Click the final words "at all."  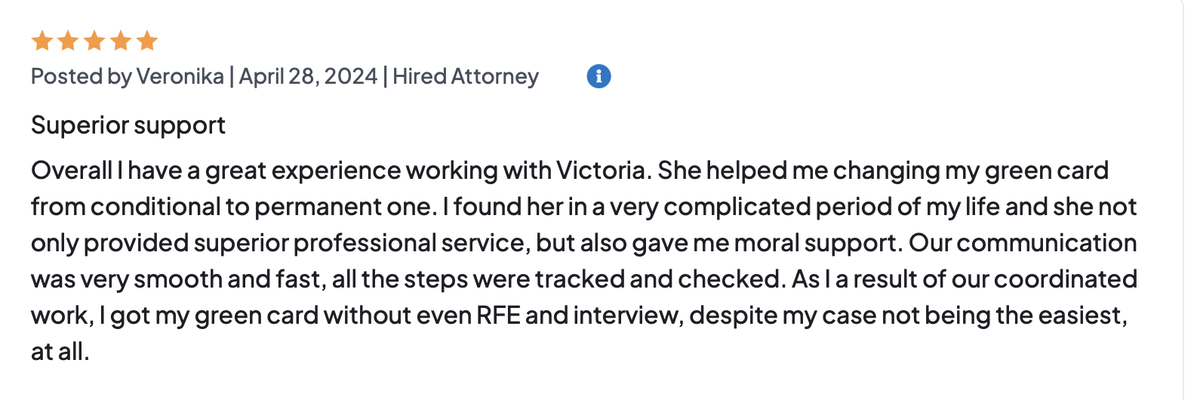pos(61,352)
